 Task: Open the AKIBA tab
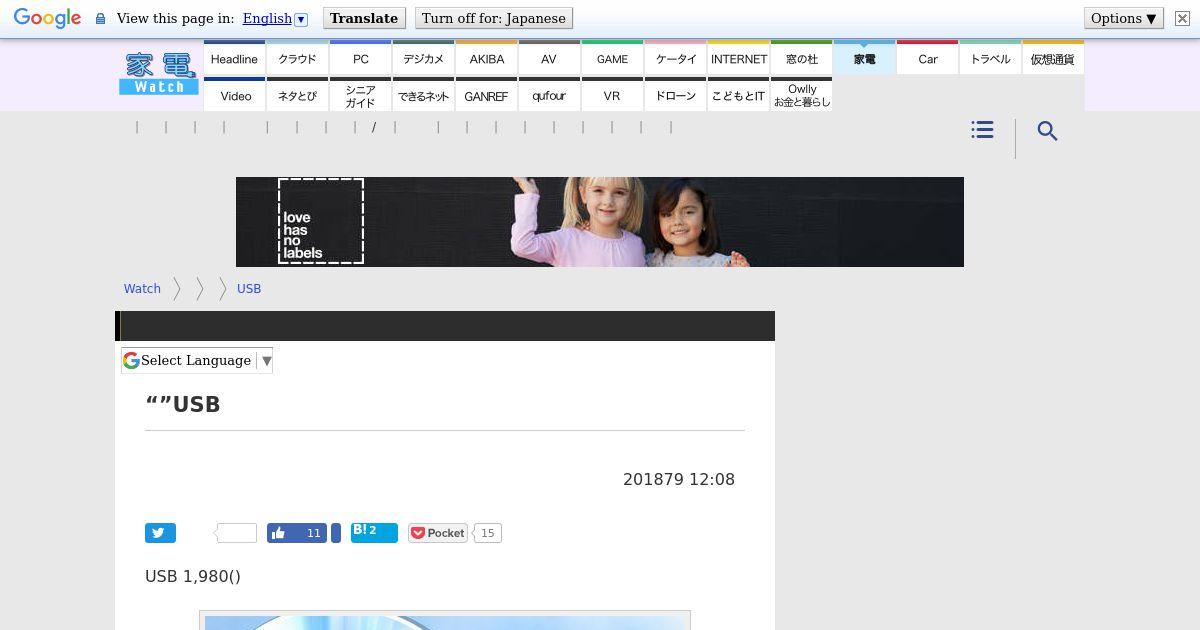click(x=486, y=58)
